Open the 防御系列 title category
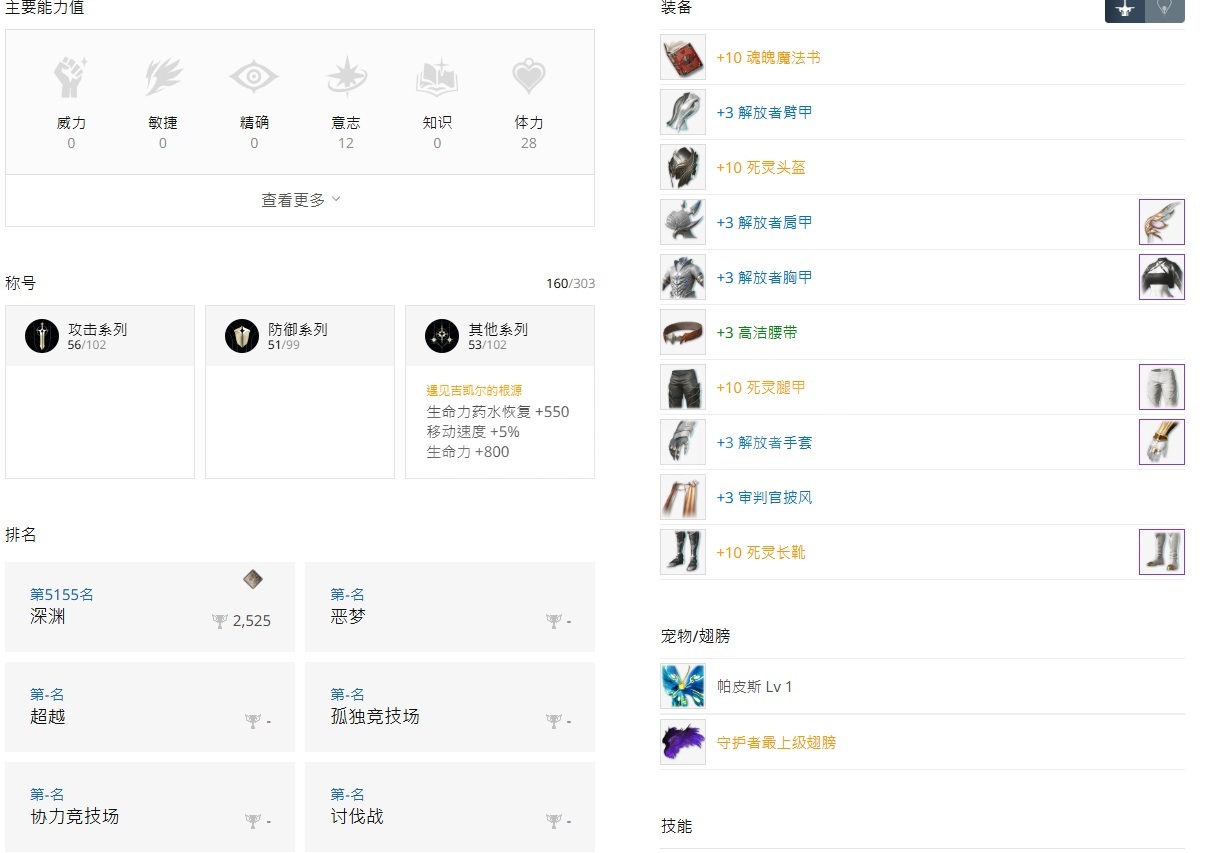This screenshot has width=1217, height=853. [x=300, y=336]
